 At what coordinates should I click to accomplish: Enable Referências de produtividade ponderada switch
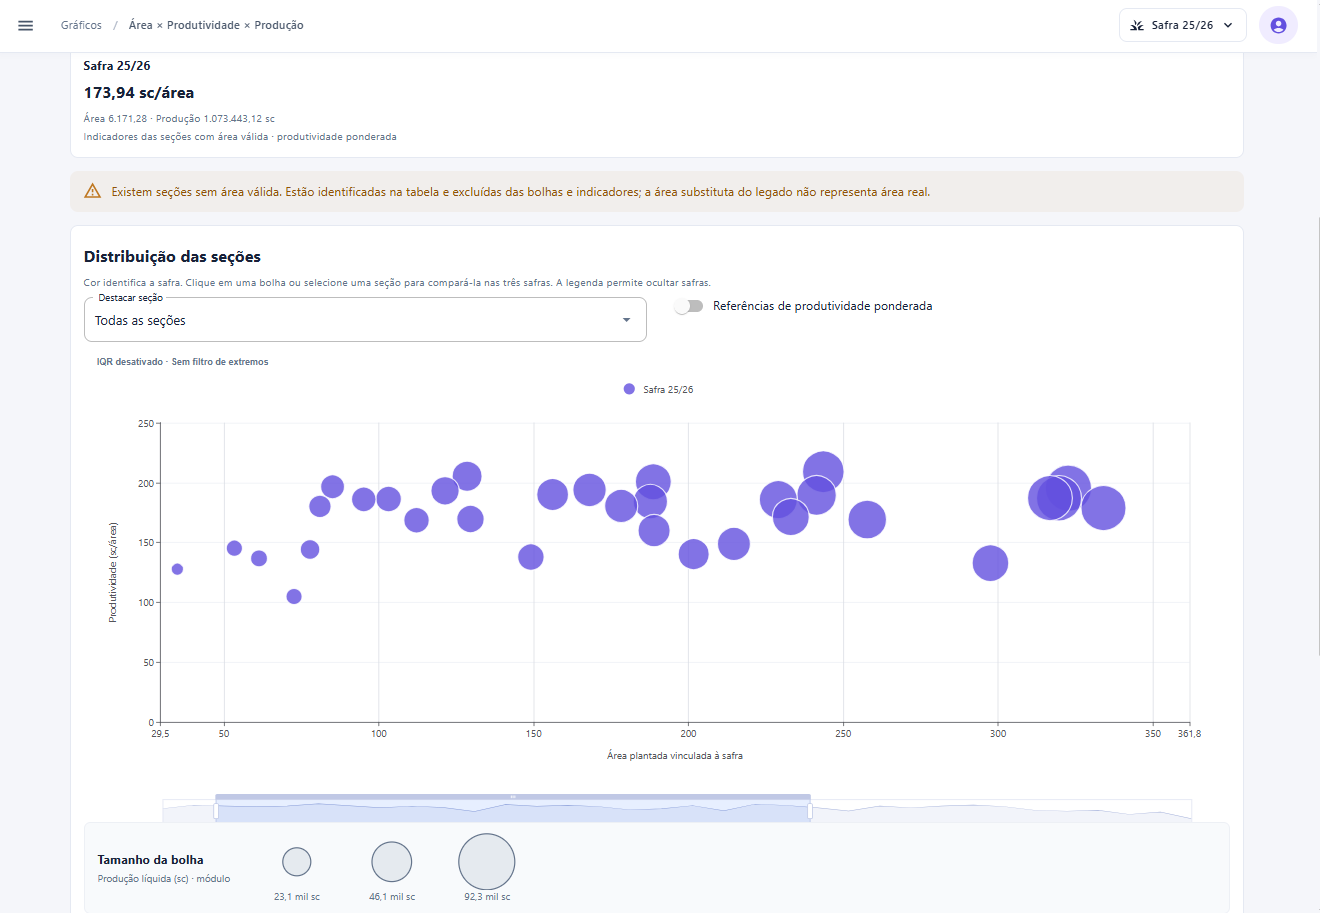[689, 306]
